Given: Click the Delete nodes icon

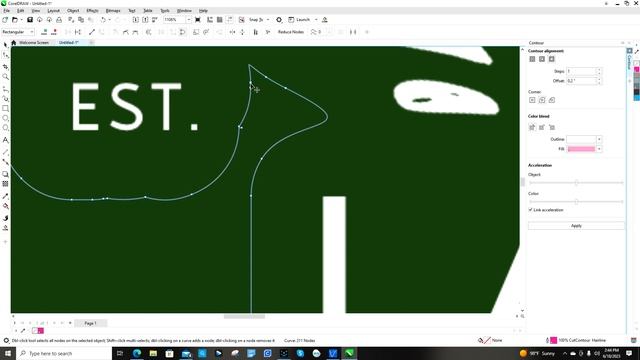Looking at the screenshot, I should click(54, 32).
